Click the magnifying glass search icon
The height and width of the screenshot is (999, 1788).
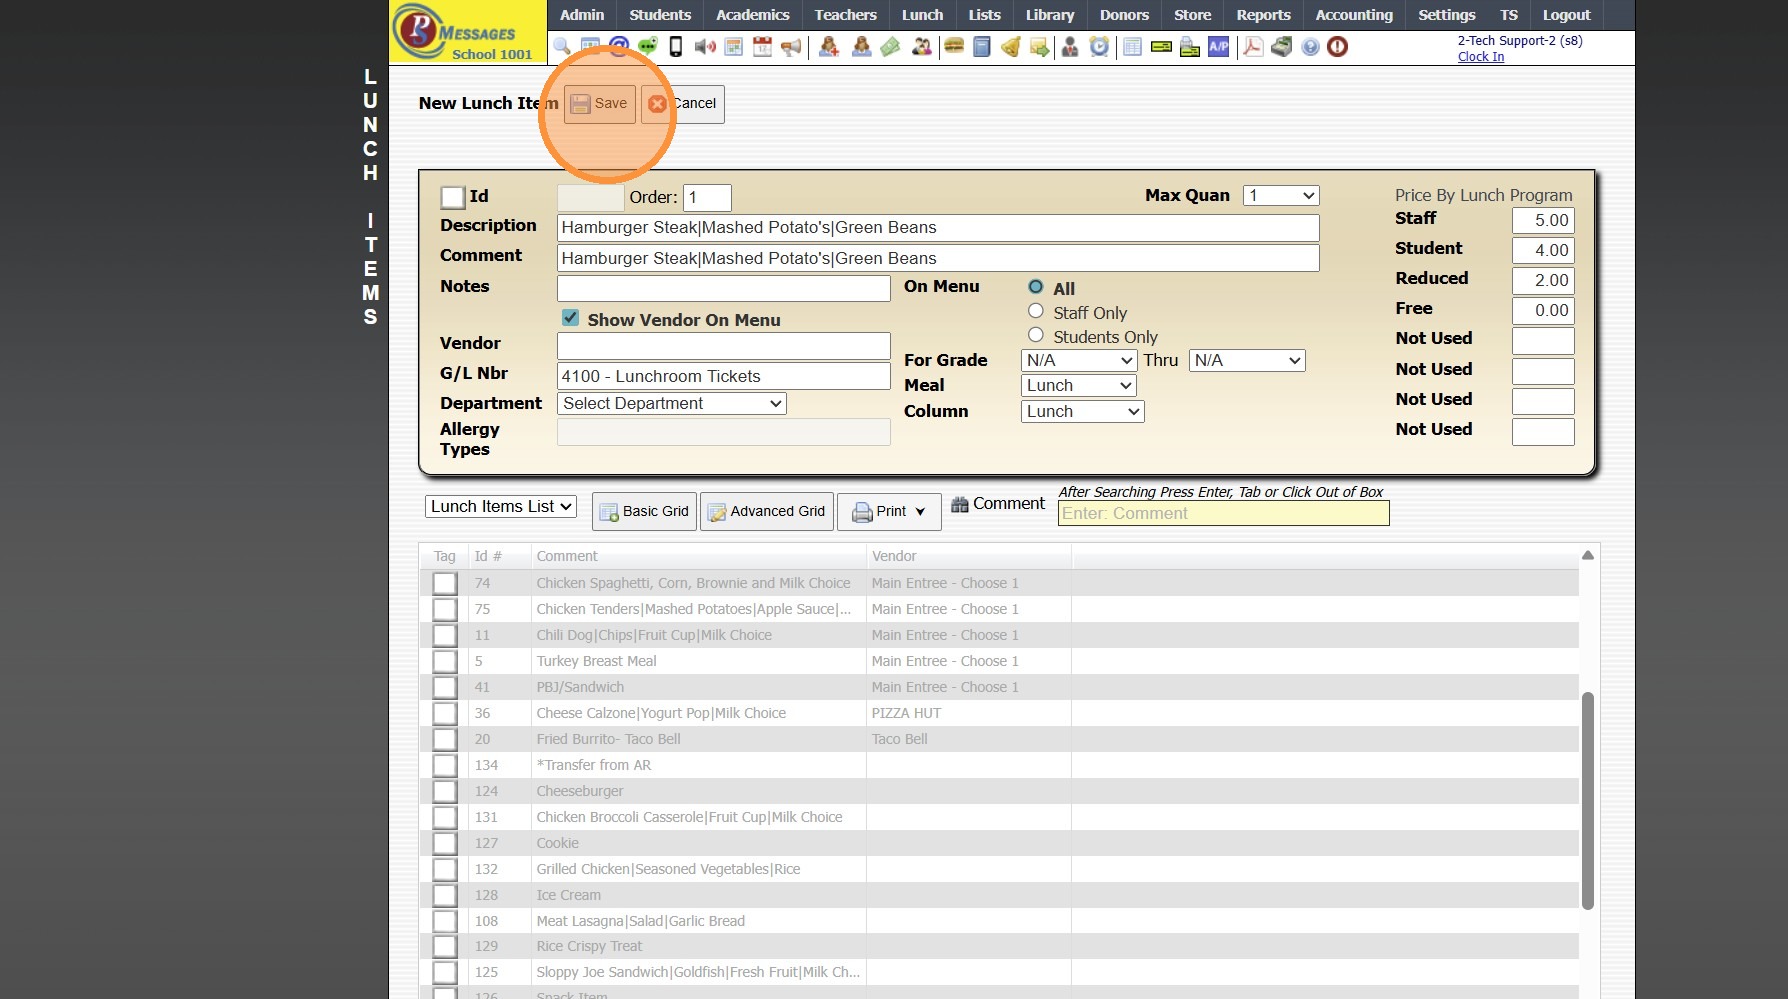[x=562, y=47]
